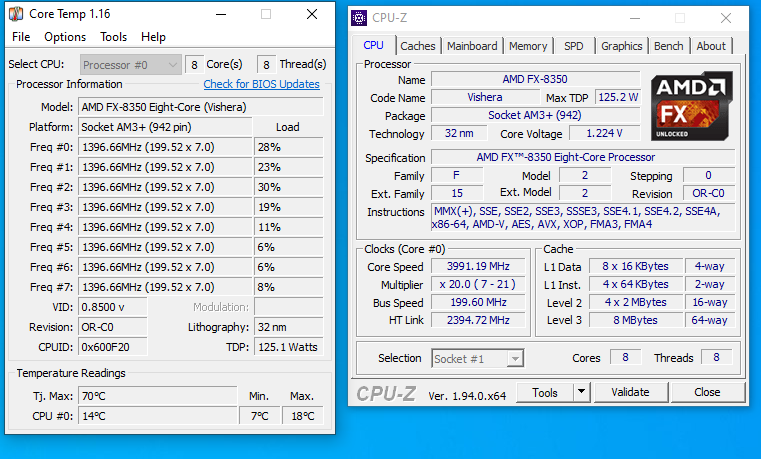The height and width of the screenshot is (459, 761).
Task: Click the VID value 0.8500 v
Action: (113, 307)
